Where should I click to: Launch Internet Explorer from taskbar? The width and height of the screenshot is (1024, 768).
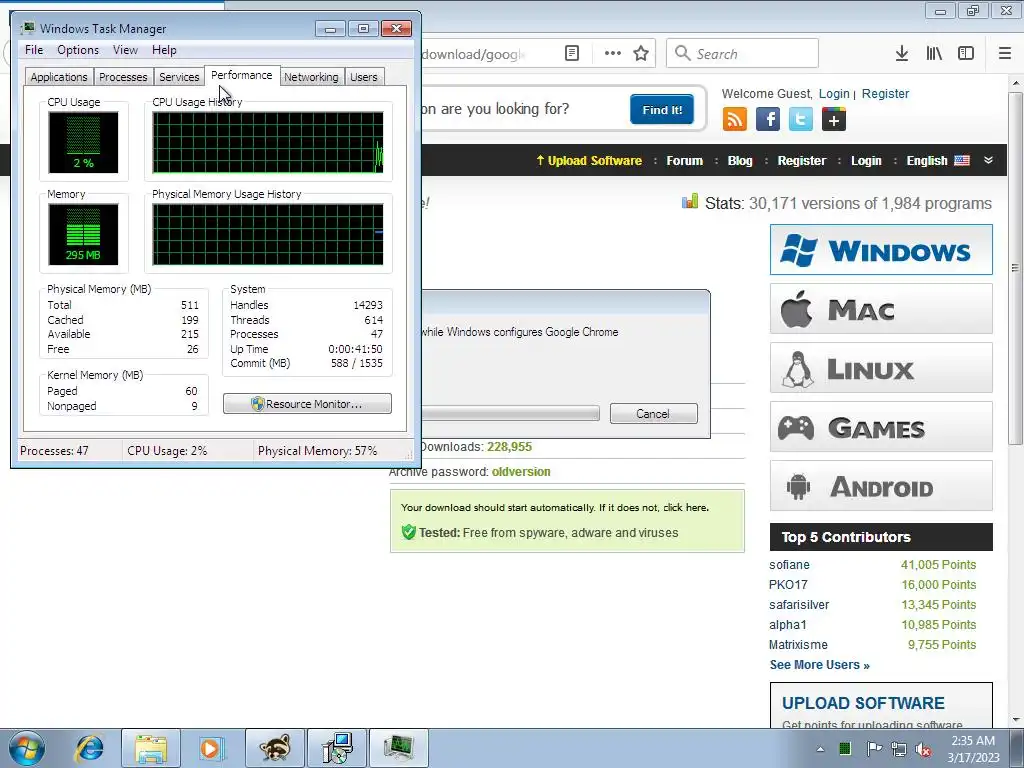pyautogui.click(x=89, y=748)
